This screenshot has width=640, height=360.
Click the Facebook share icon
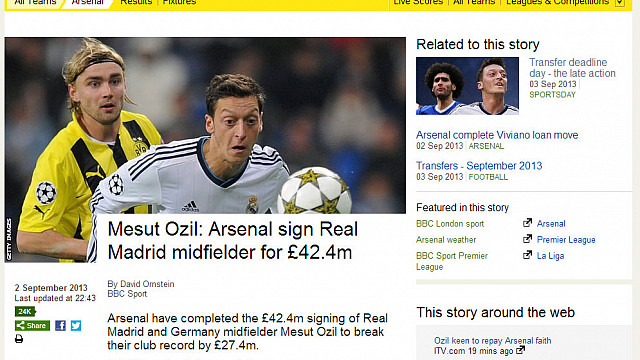[x=60, y=325]
